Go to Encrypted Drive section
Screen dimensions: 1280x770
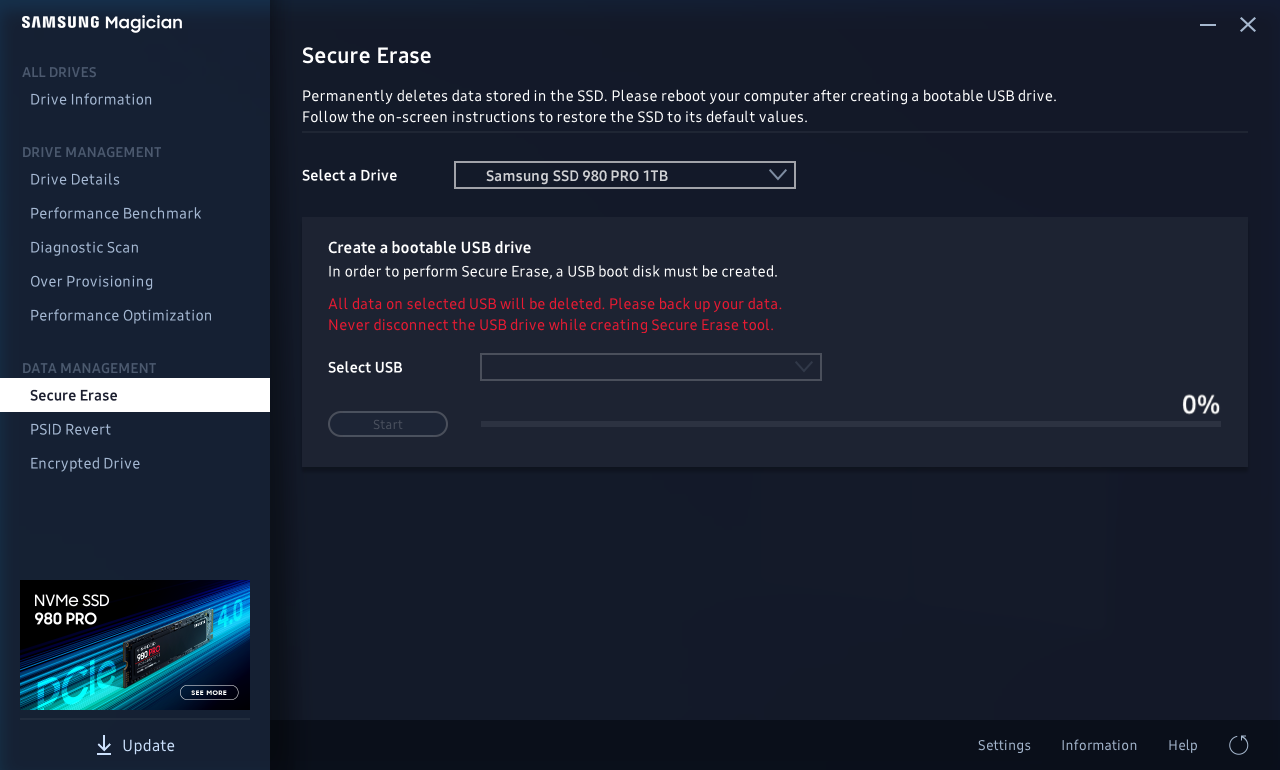(85, 463)
